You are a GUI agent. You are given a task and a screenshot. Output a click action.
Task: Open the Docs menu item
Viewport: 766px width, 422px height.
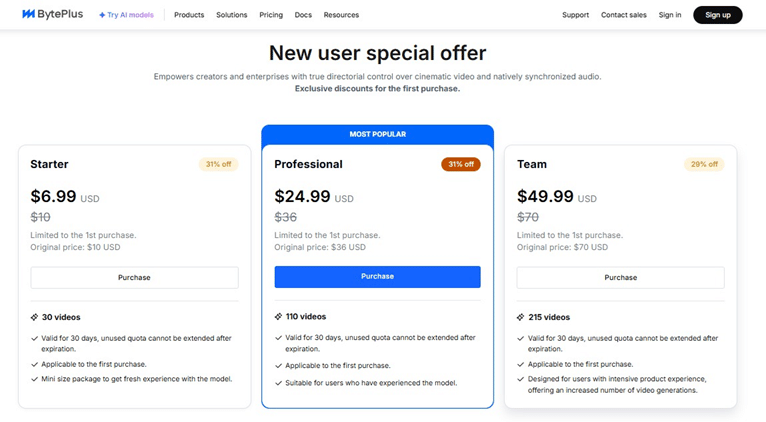tap(303, 15)
